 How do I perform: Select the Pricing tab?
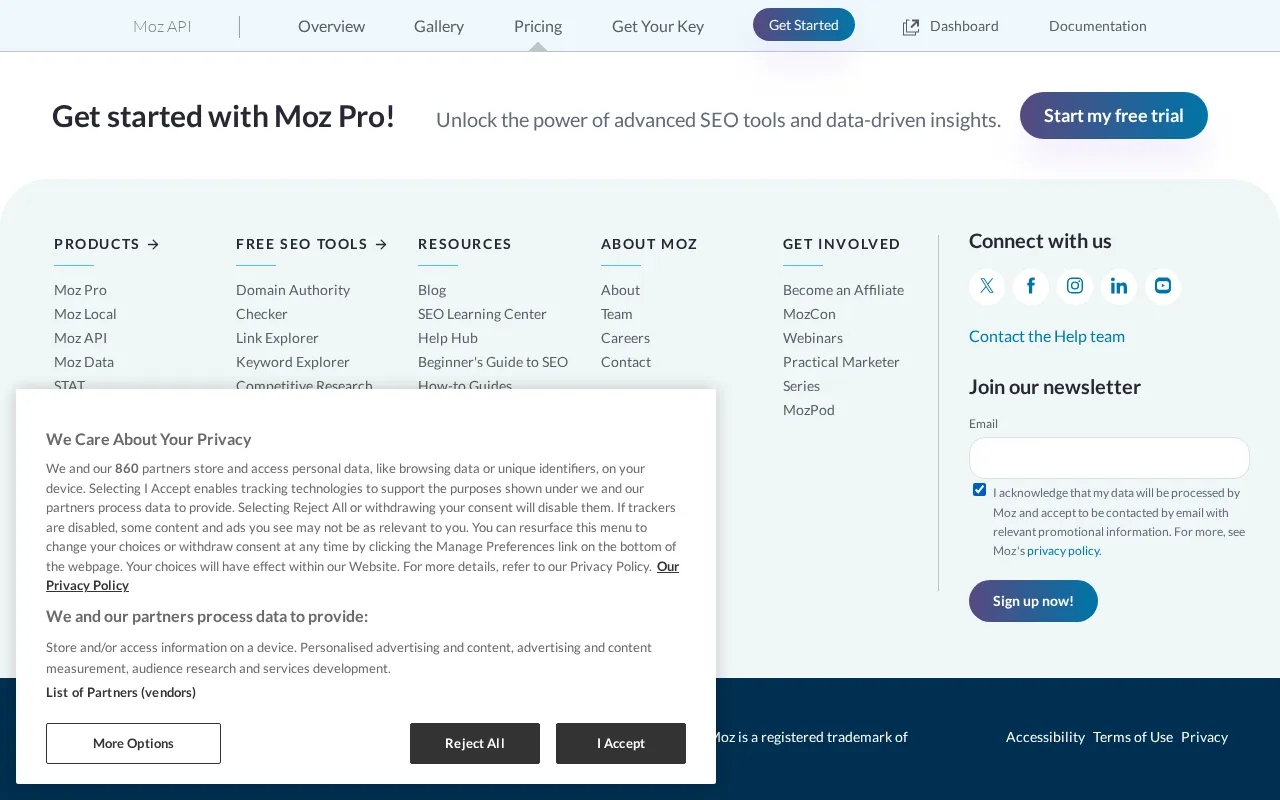coord(538,26)
